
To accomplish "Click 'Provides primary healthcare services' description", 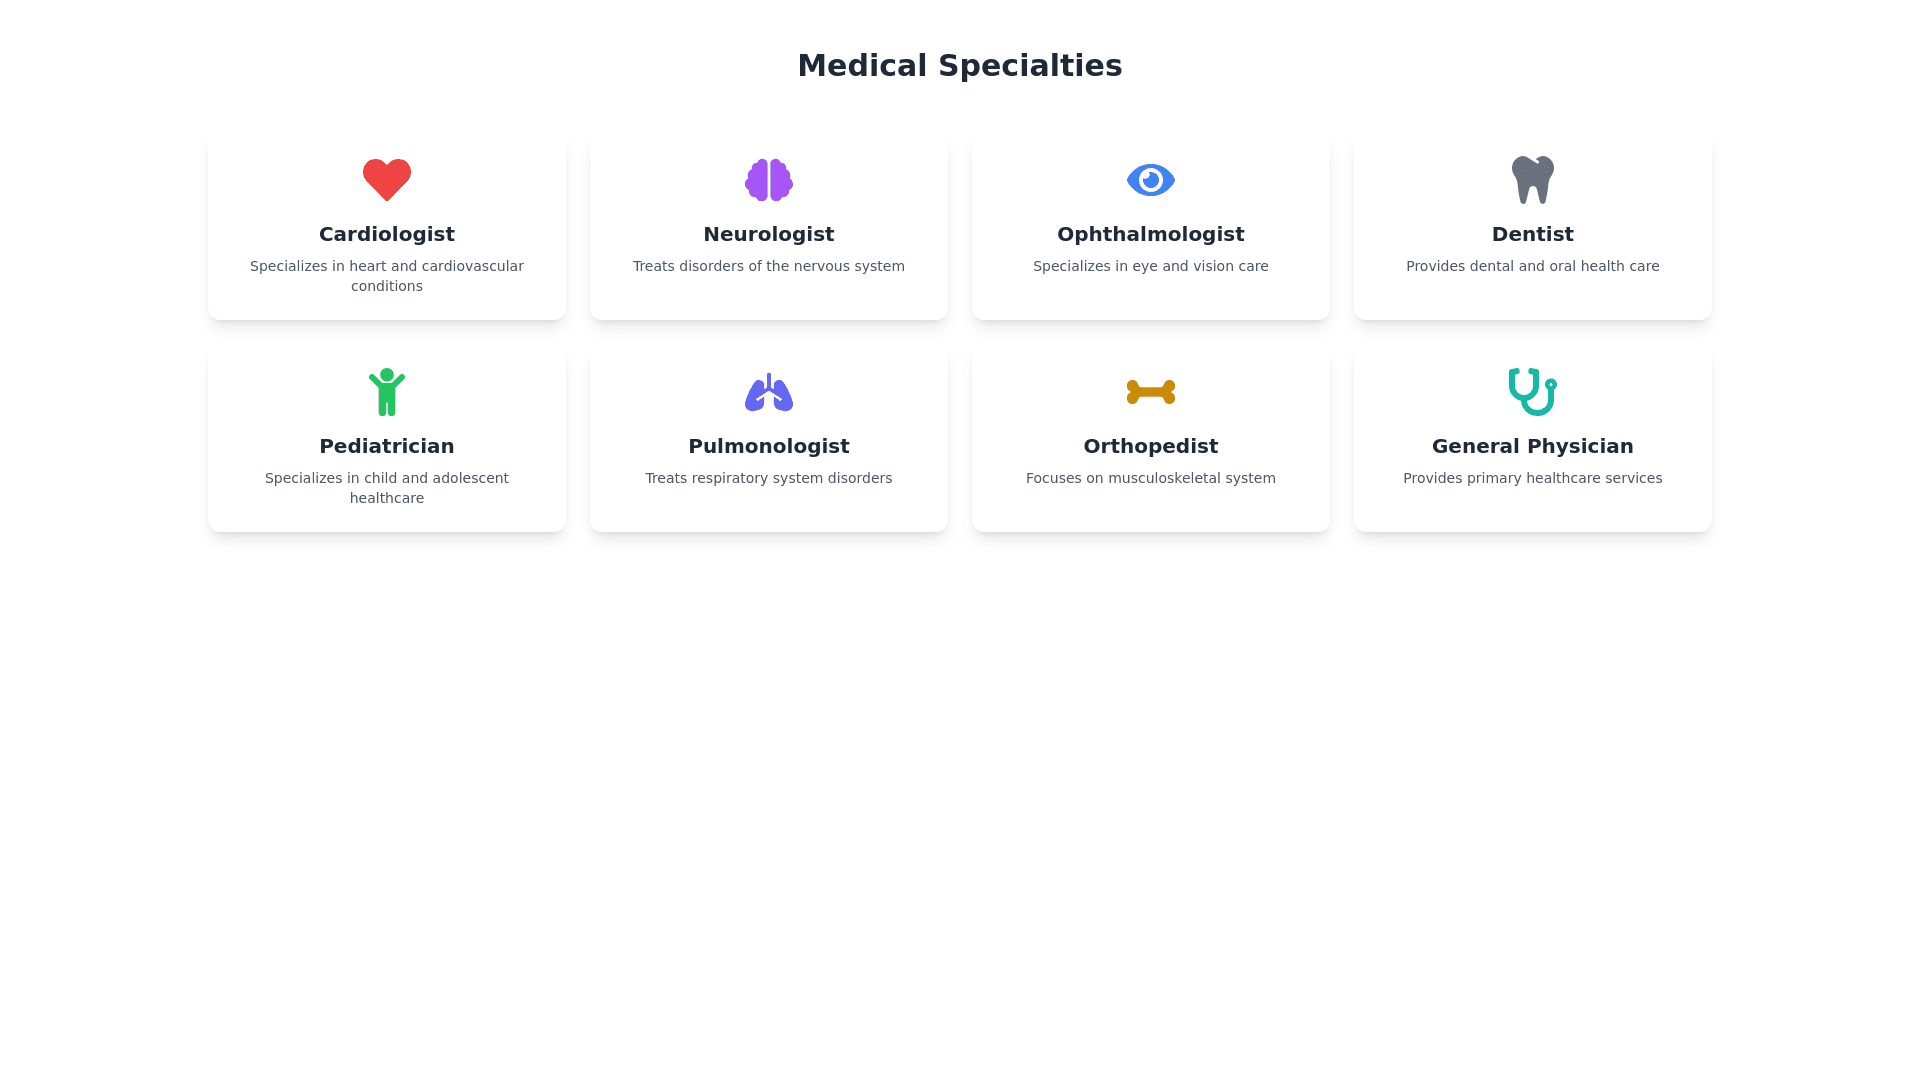I will click(1533, 478).
